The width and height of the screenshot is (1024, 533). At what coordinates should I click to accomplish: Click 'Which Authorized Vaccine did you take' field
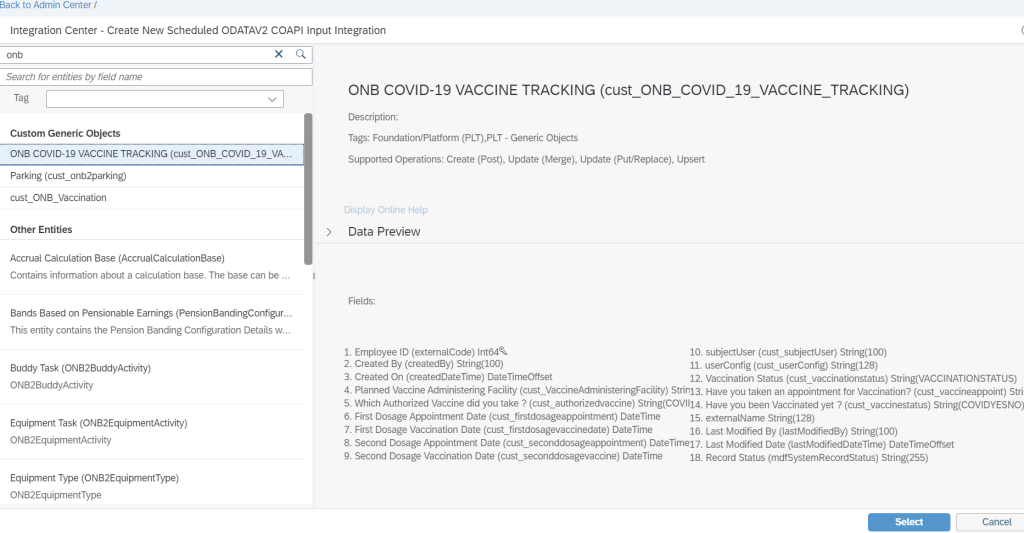517,403
